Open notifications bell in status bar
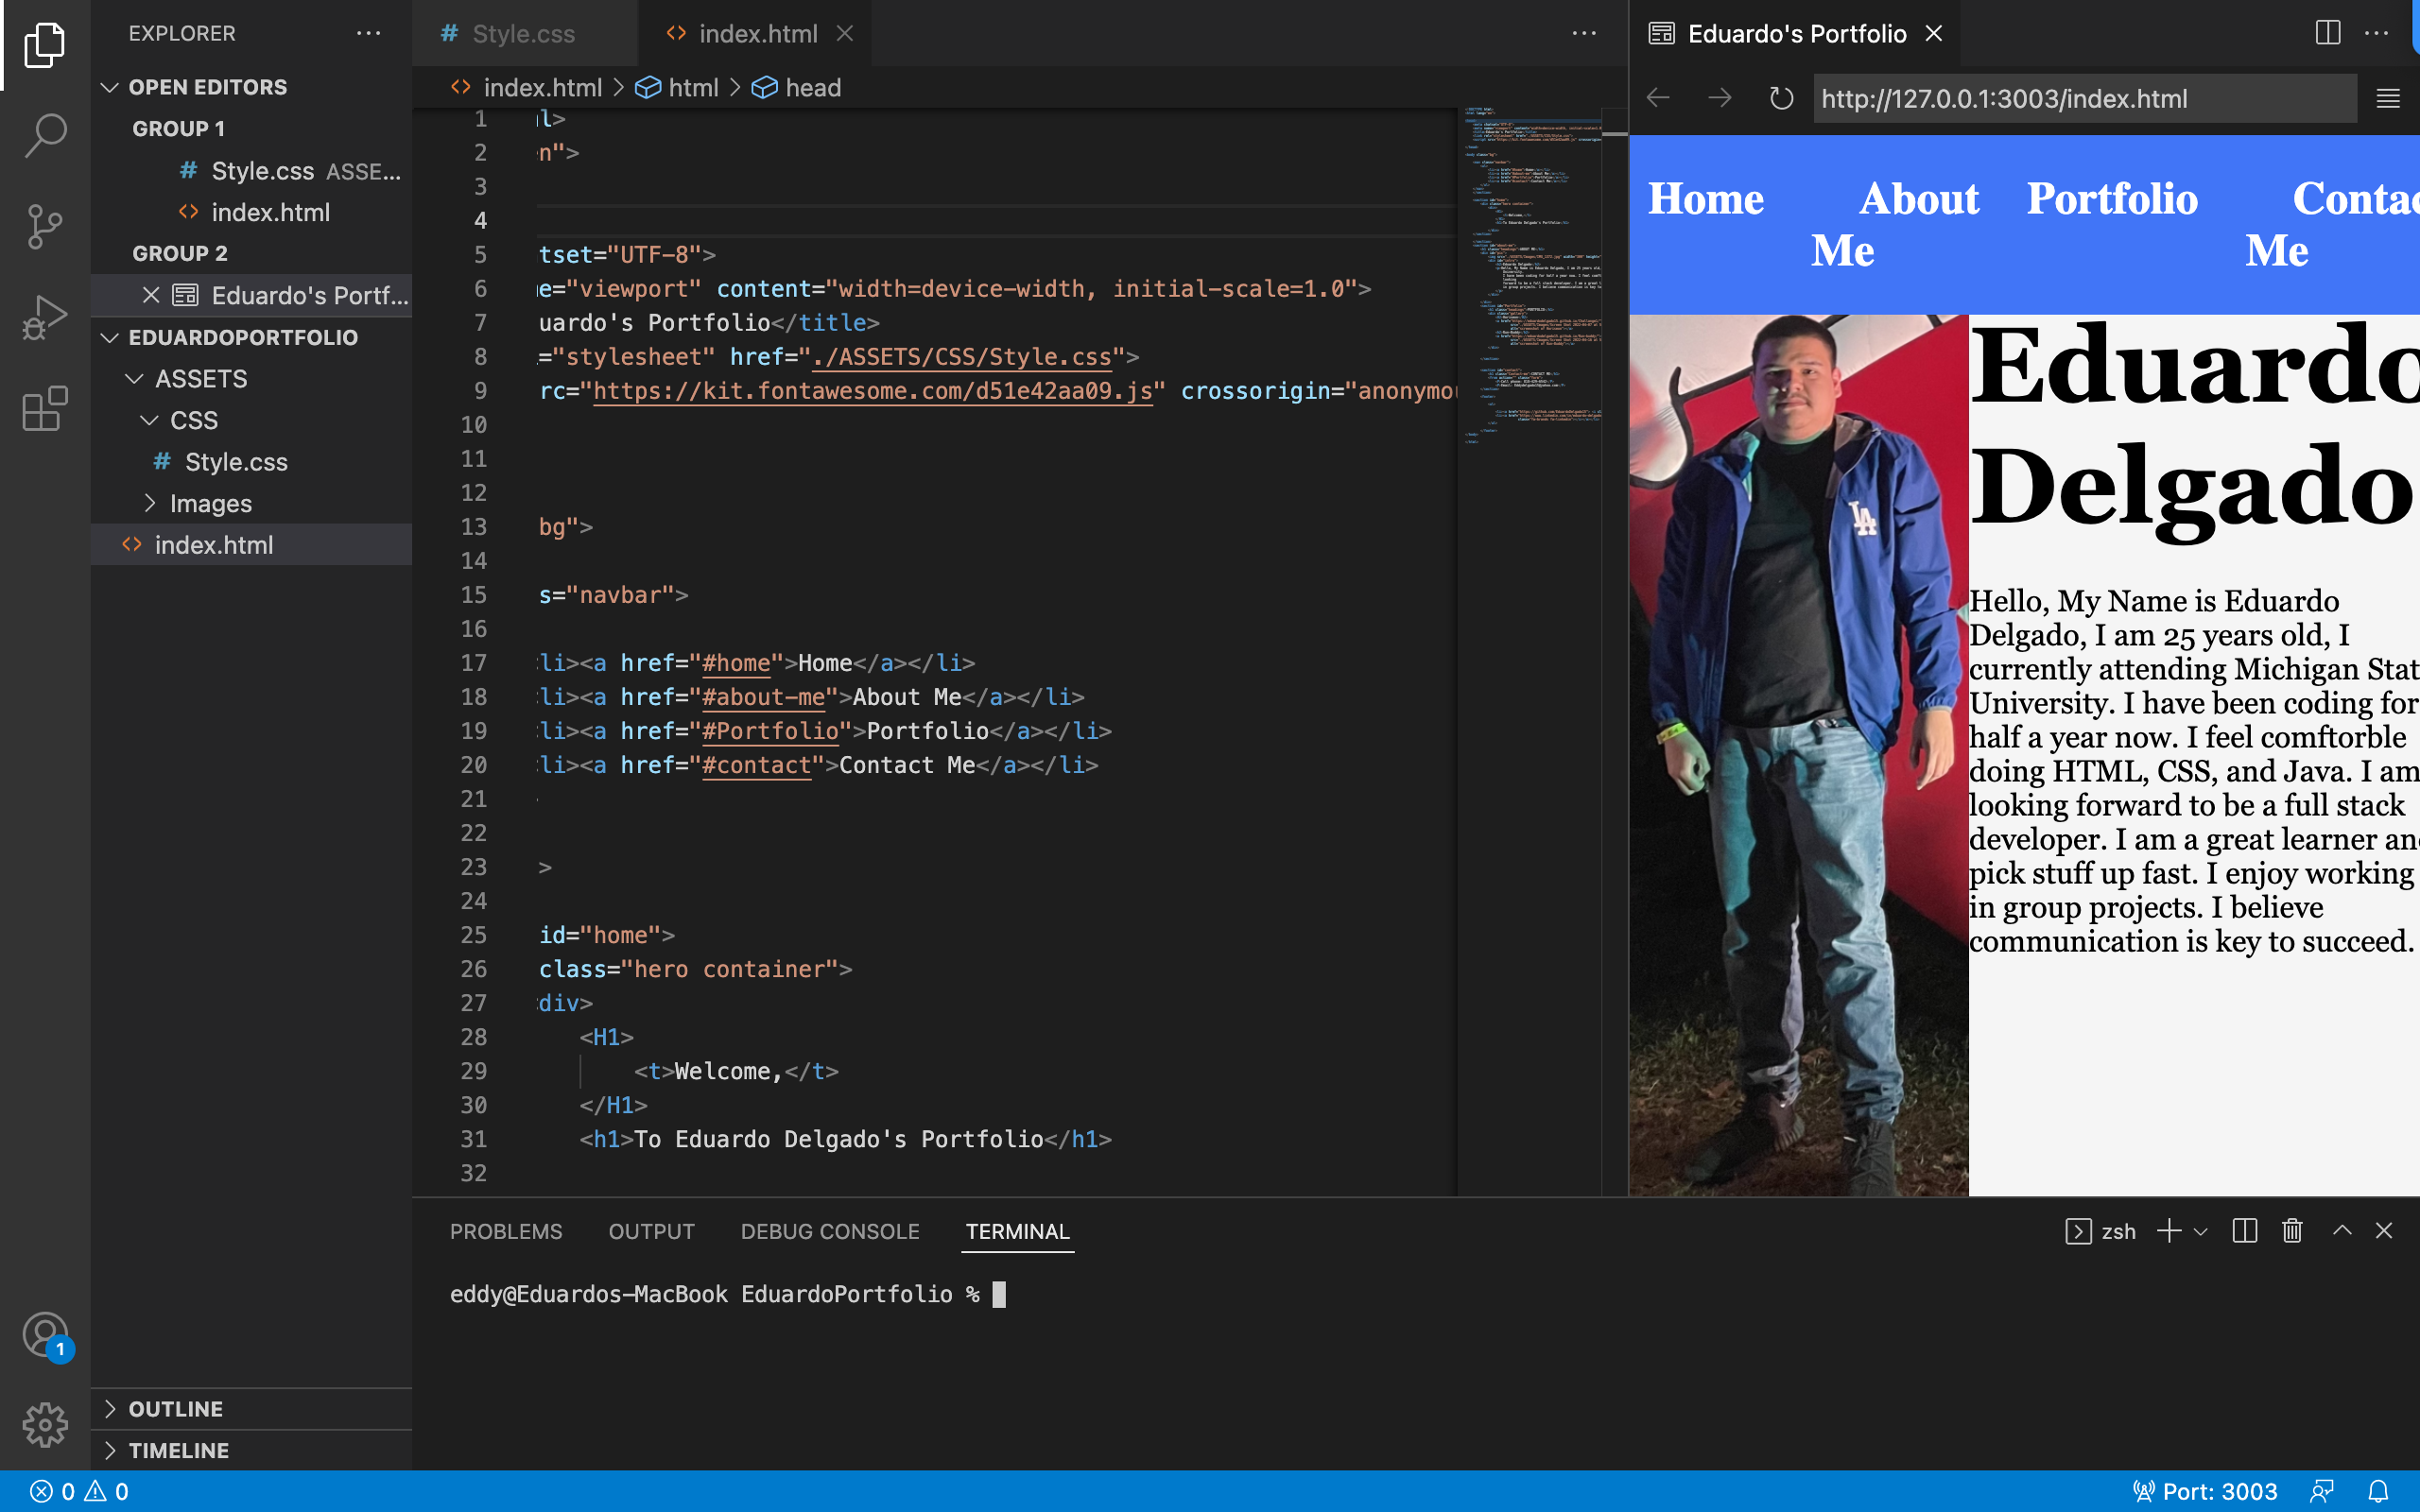Image resolution: width=2420 pixels, height=1512 pixels. [2379, 1491]
